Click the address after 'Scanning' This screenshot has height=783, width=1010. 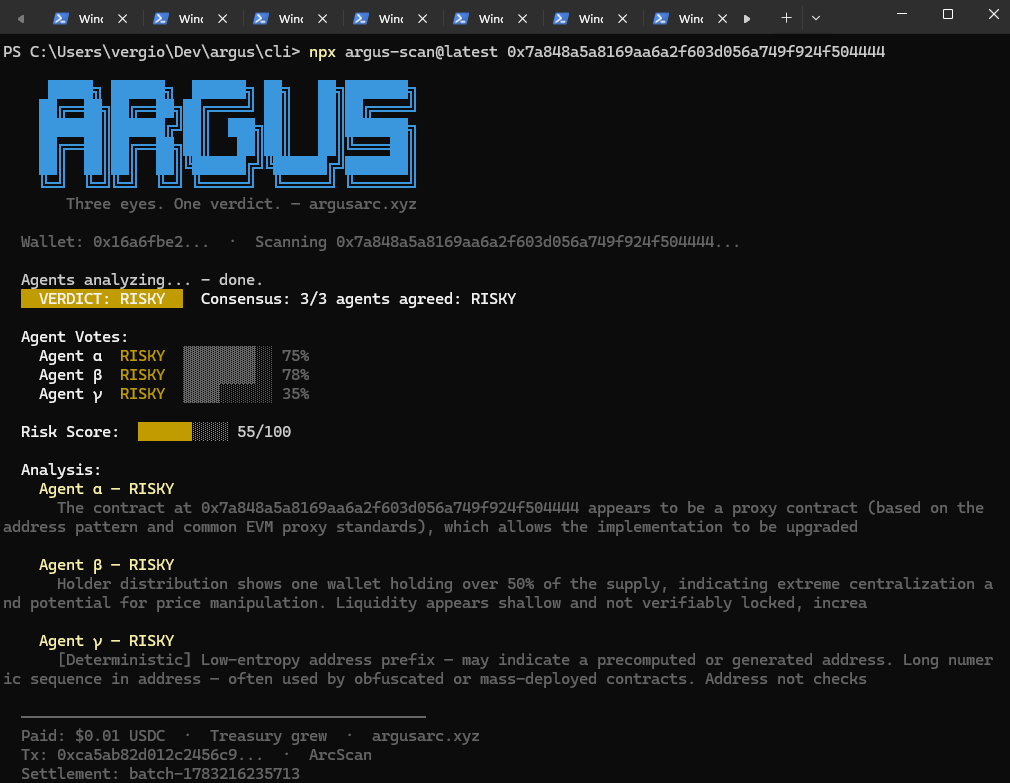click(x=538, y=242)
